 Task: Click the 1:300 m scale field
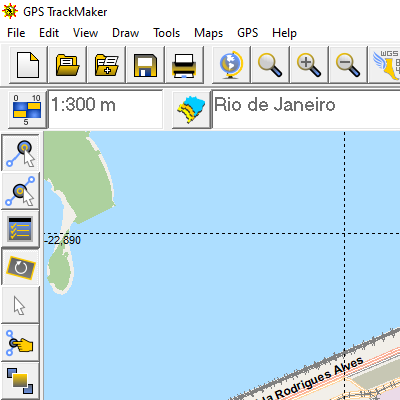(x=106, y=109)
